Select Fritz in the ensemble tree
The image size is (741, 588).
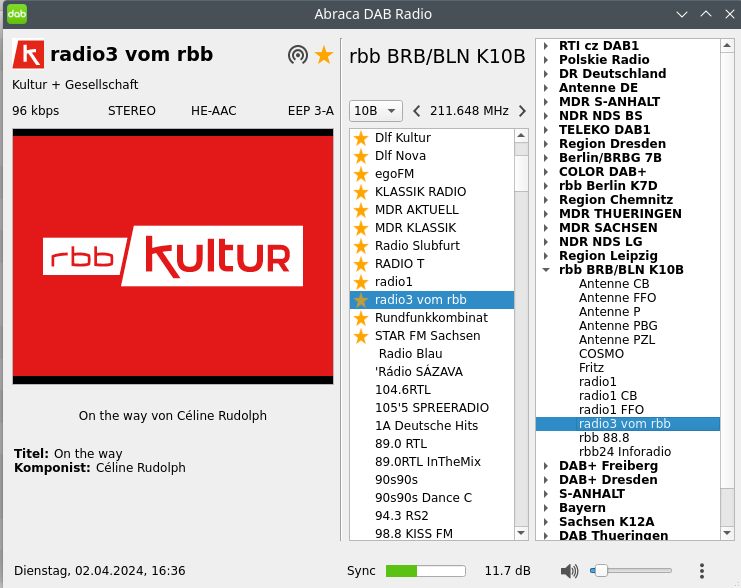(x=591, y=368)
